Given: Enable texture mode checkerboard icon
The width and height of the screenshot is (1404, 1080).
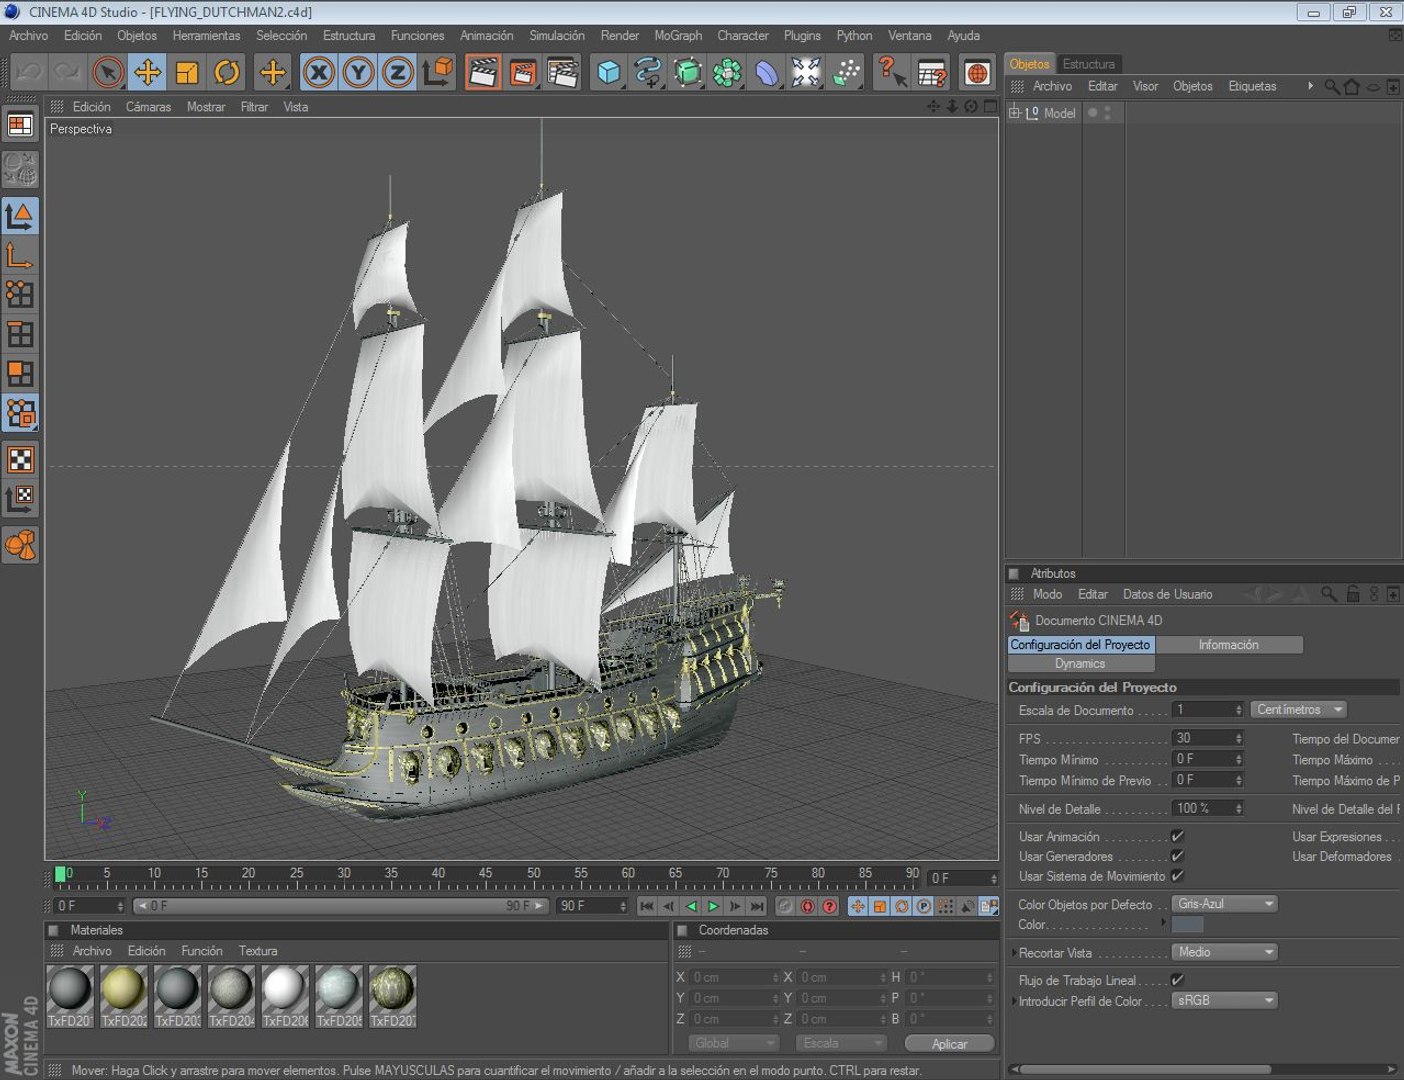Looking at the screenshot, I should tap(20, 459).
